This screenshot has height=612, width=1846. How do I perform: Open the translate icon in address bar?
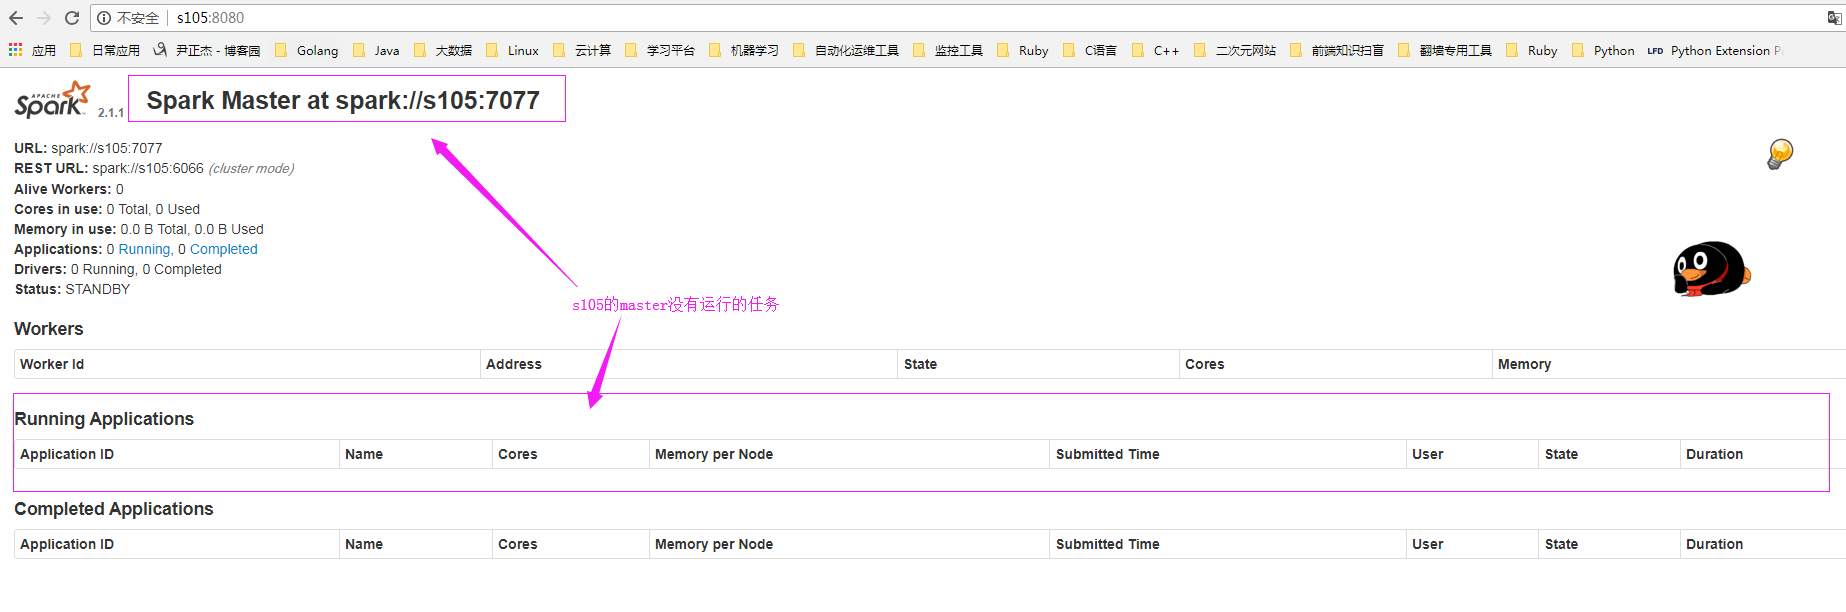(x=1834, y=18)
